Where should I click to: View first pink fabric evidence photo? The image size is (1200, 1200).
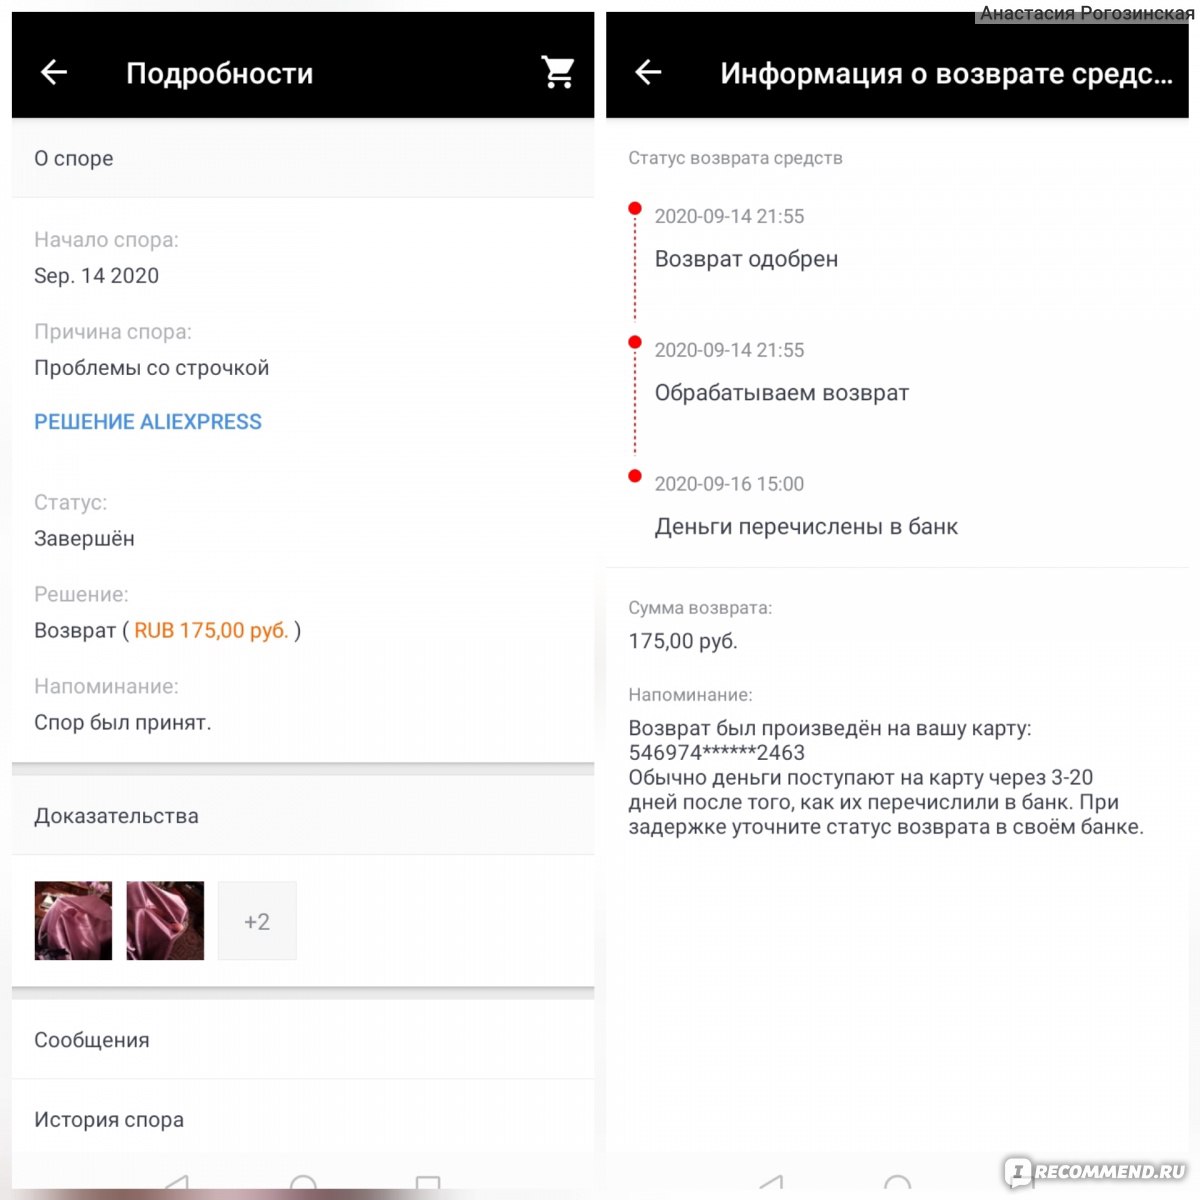pos(73,921)
